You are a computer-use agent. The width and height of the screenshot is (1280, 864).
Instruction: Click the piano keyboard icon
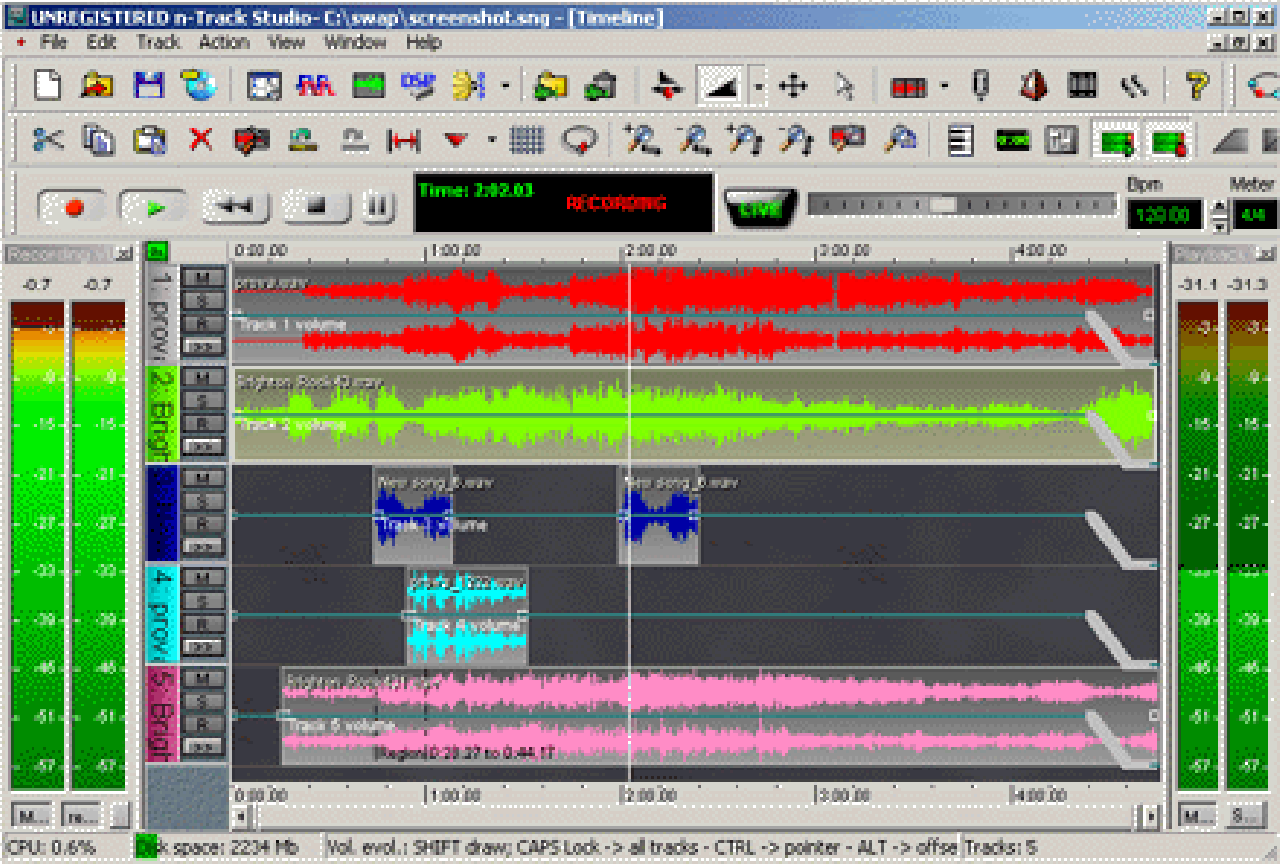point(1082,86)
